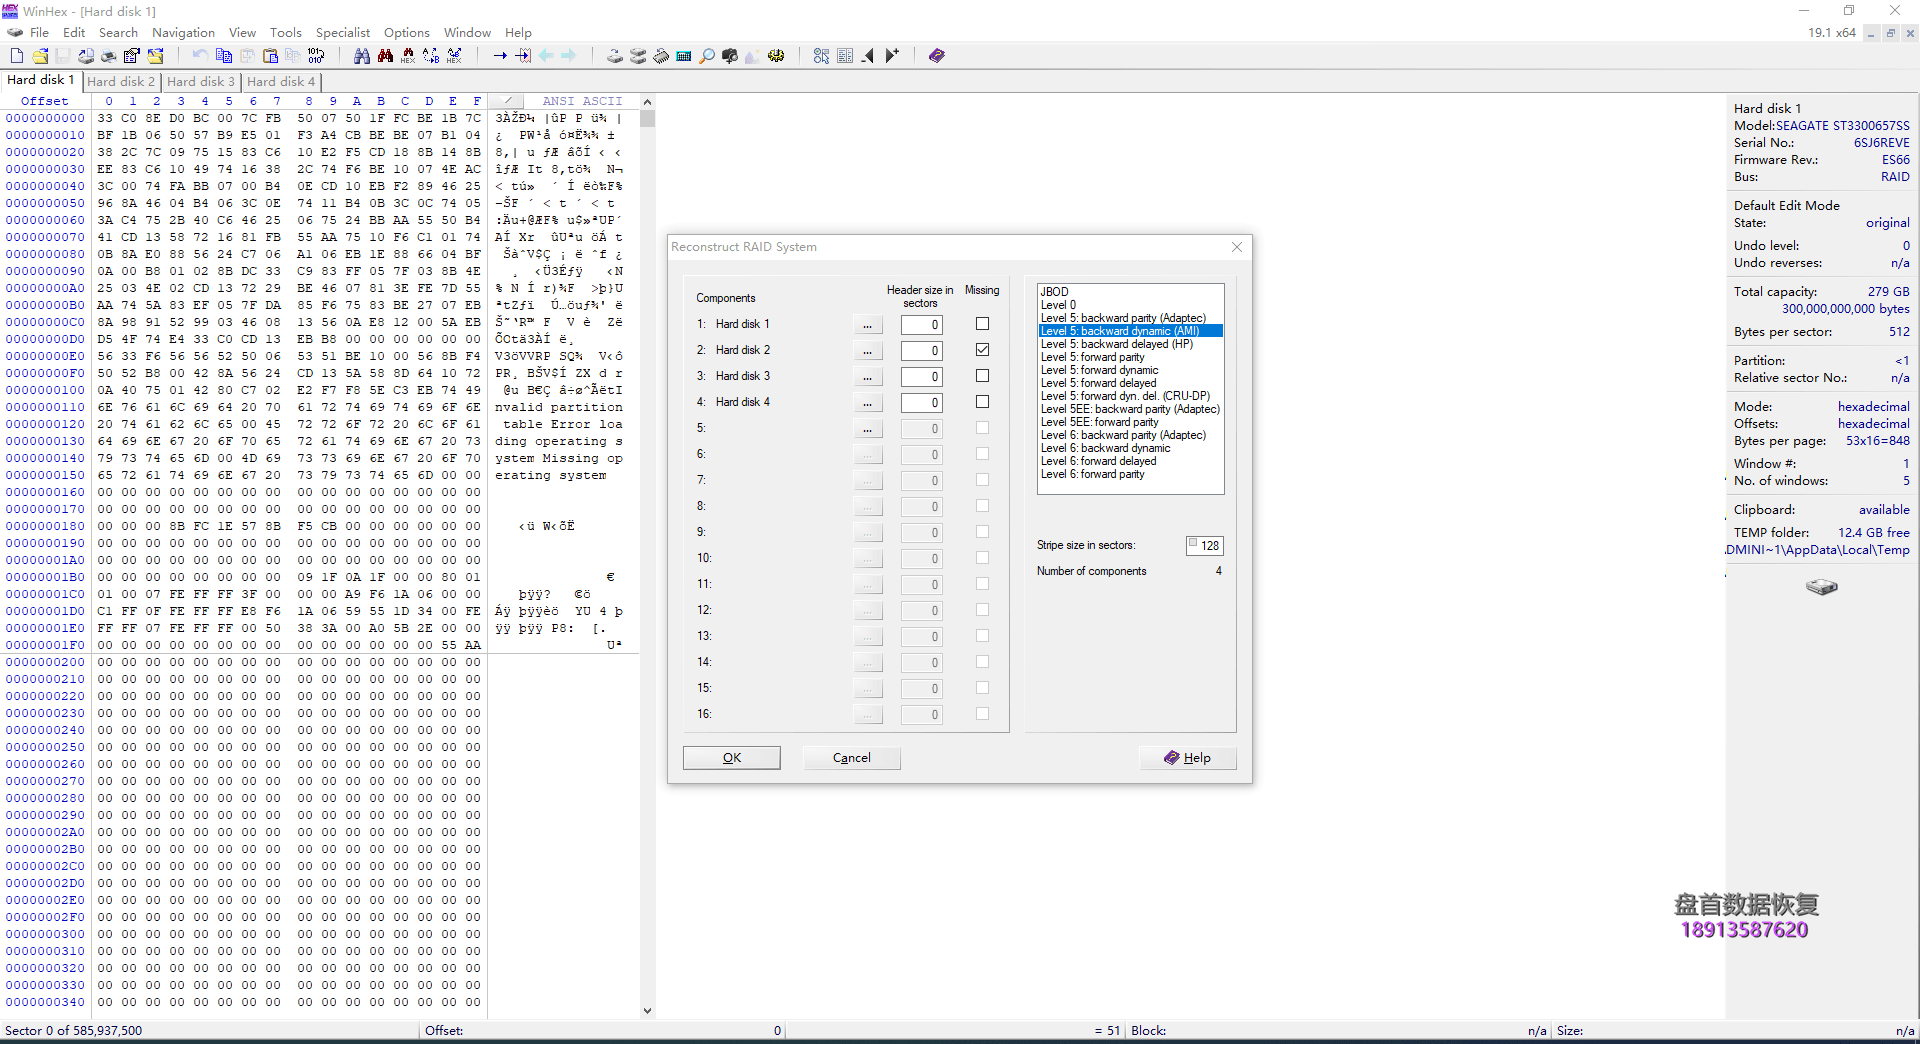Screen dimensions: 1920x1044
Task: Switch to Hard disk 2 tab
Action: 121,82
